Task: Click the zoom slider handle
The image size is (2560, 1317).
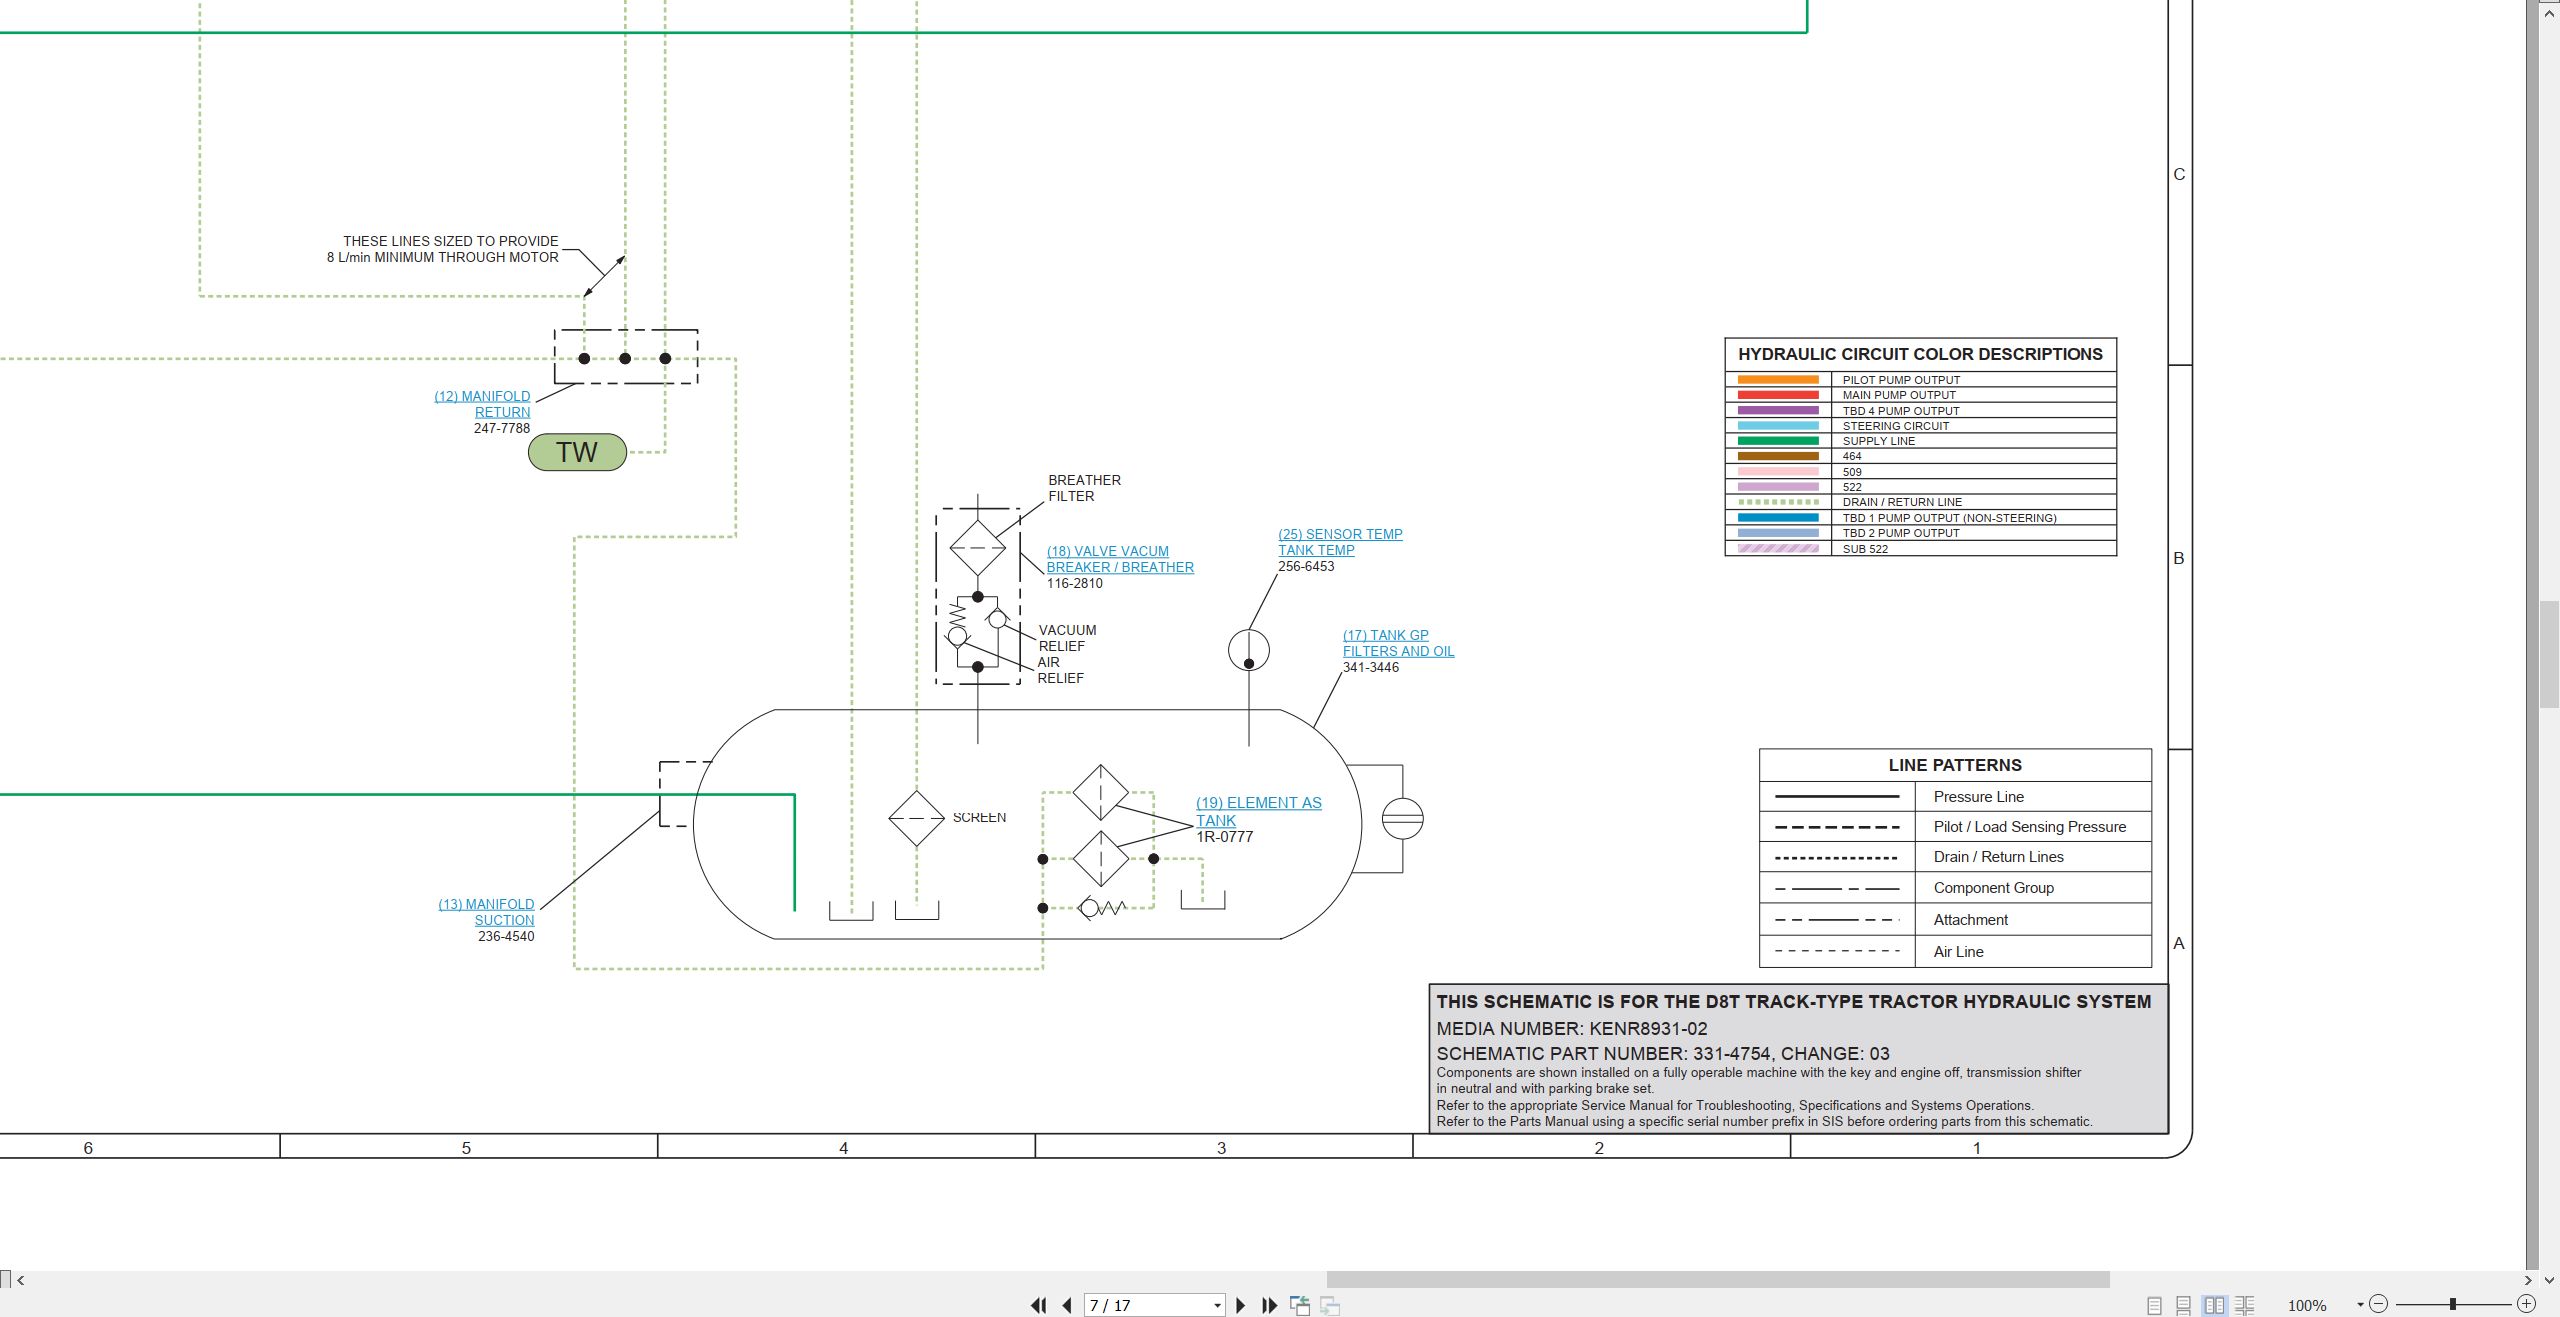Action: point(2453,1304)
